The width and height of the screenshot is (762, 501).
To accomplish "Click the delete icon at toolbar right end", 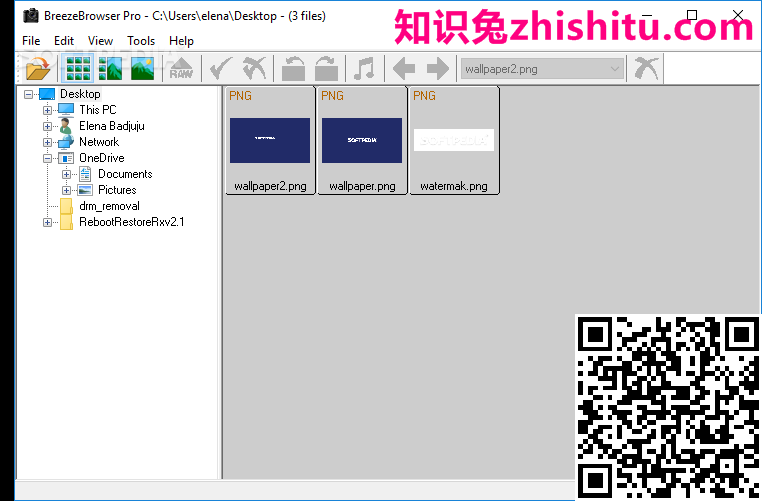I will point(646,69).
